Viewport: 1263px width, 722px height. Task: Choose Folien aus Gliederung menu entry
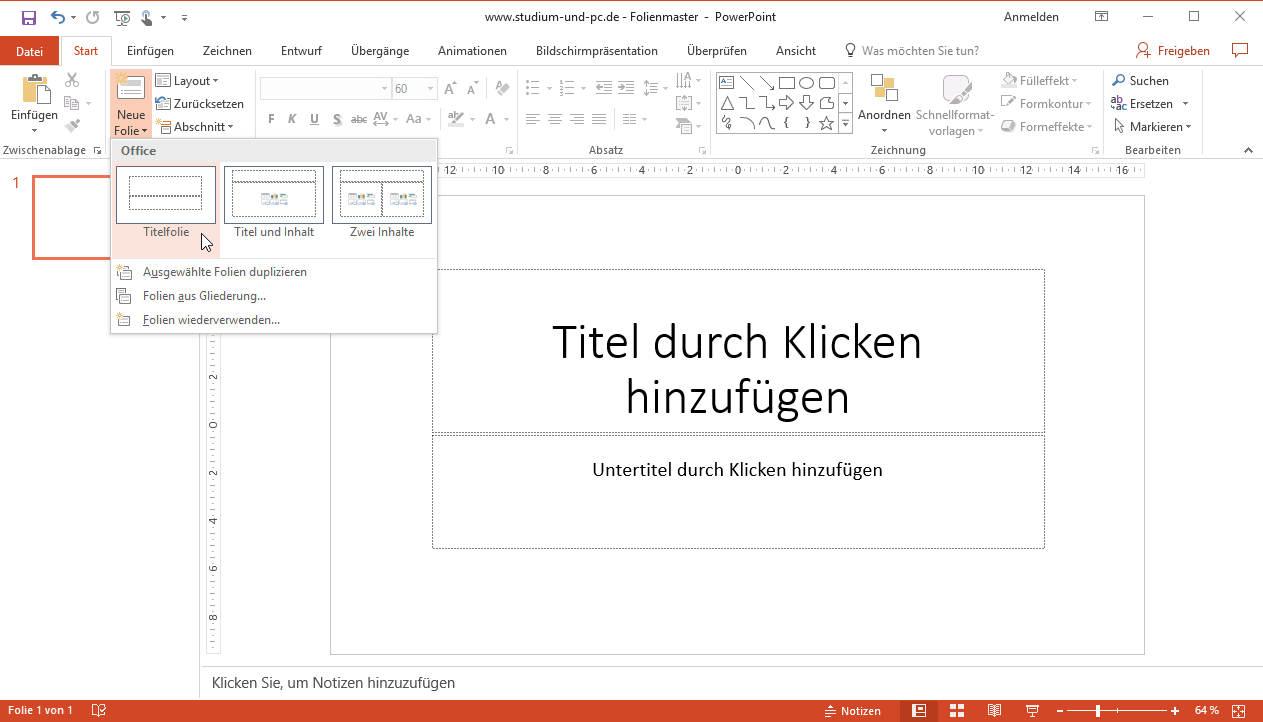204,296
